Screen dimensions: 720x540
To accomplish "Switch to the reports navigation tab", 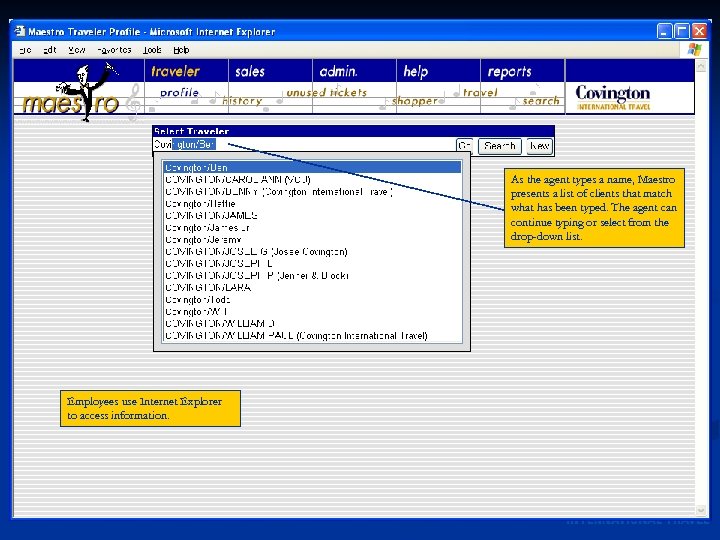I will pos(509,71).
